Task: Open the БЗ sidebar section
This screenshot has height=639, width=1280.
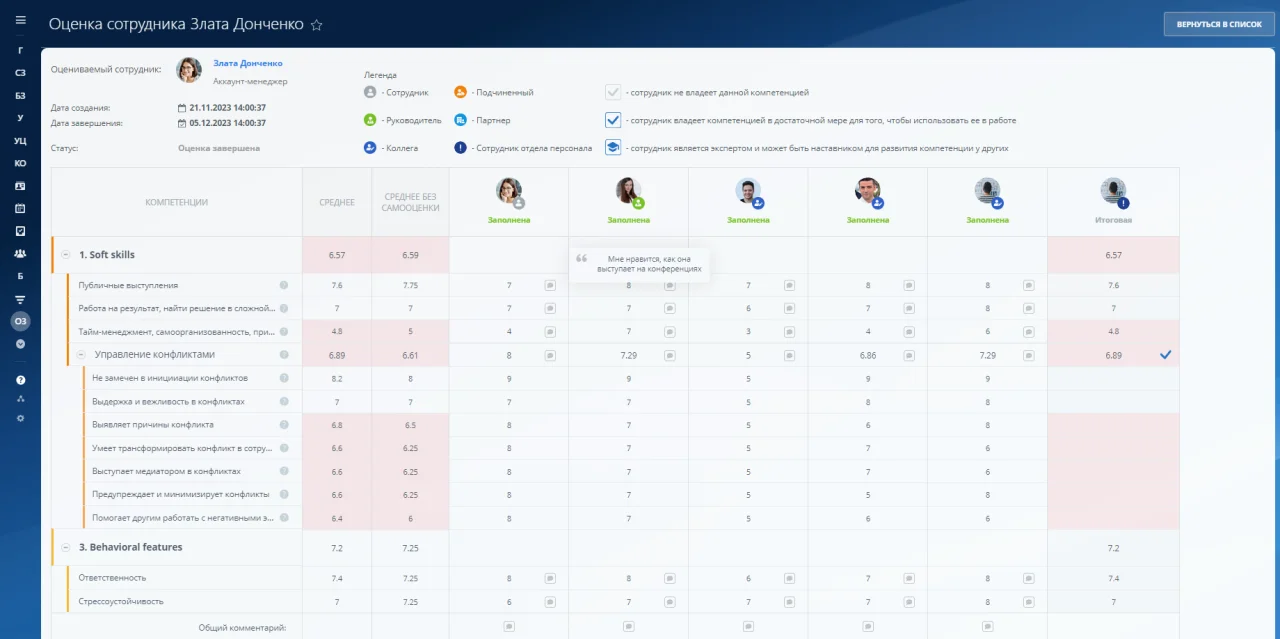Action: coord(20,95)
